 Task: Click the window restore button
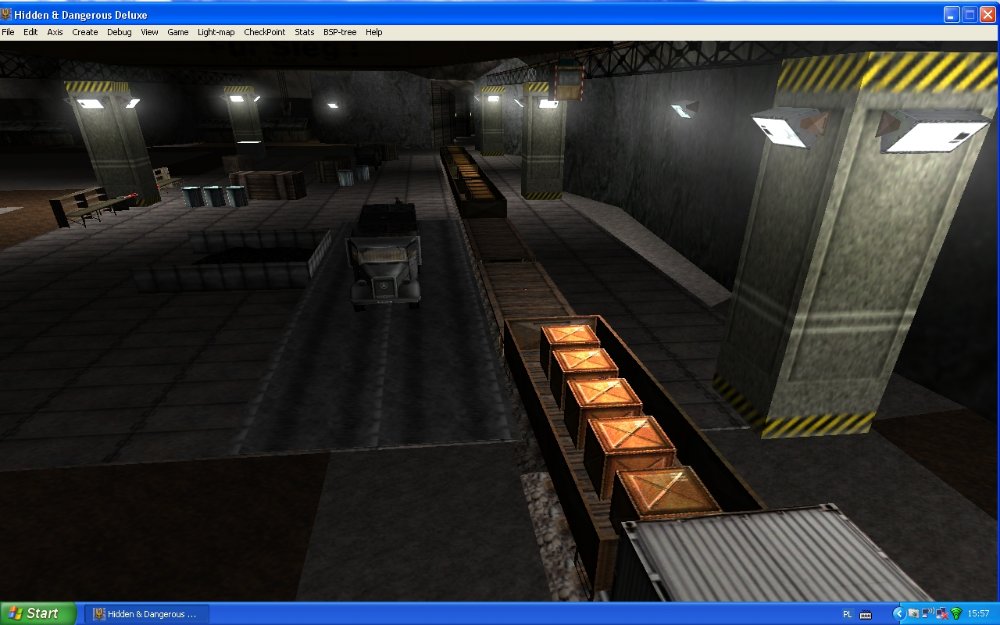pyautogui.click(x=969, y=14)
